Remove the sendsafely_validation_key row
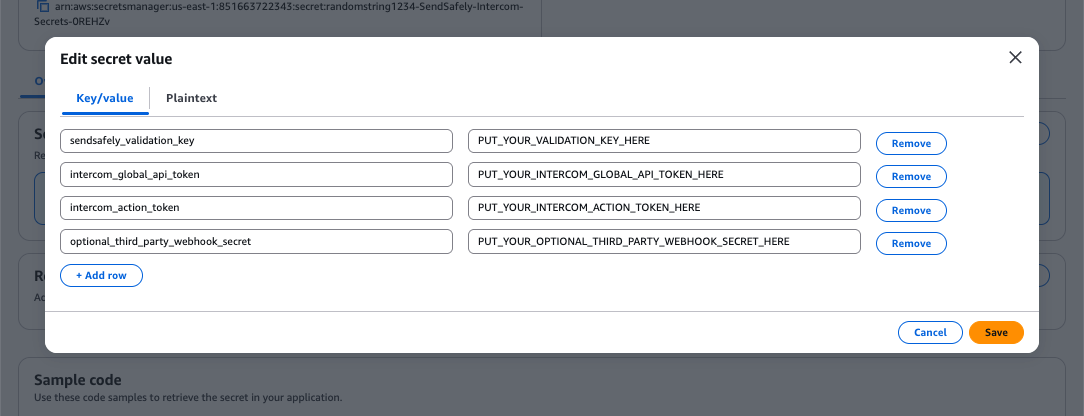This screenshot has height=416, width=1084. [911, 144]
